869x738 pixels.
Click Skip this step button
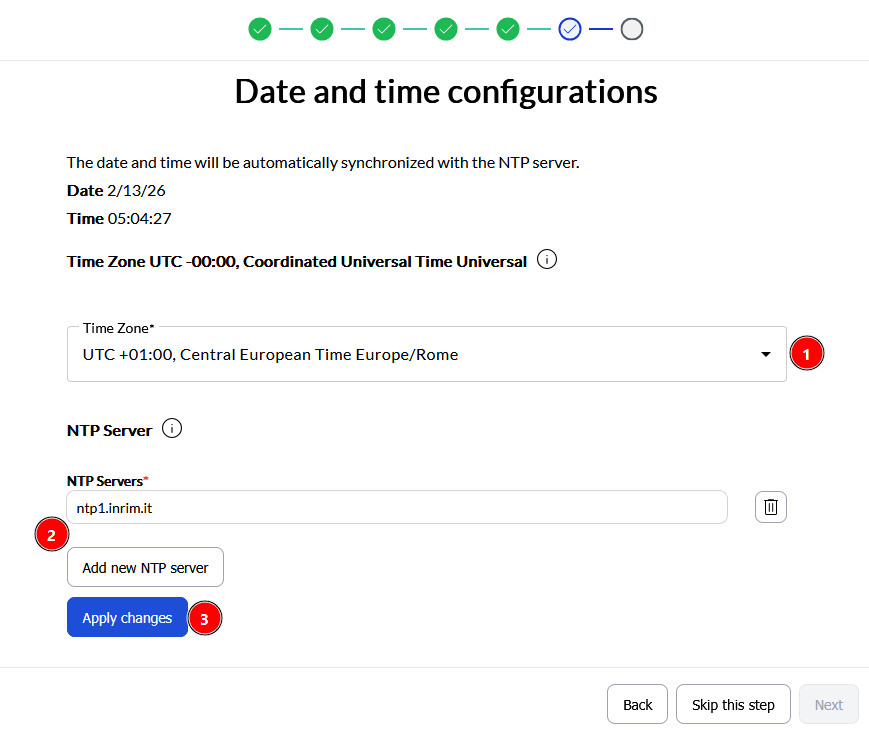(x=733, y=704)
